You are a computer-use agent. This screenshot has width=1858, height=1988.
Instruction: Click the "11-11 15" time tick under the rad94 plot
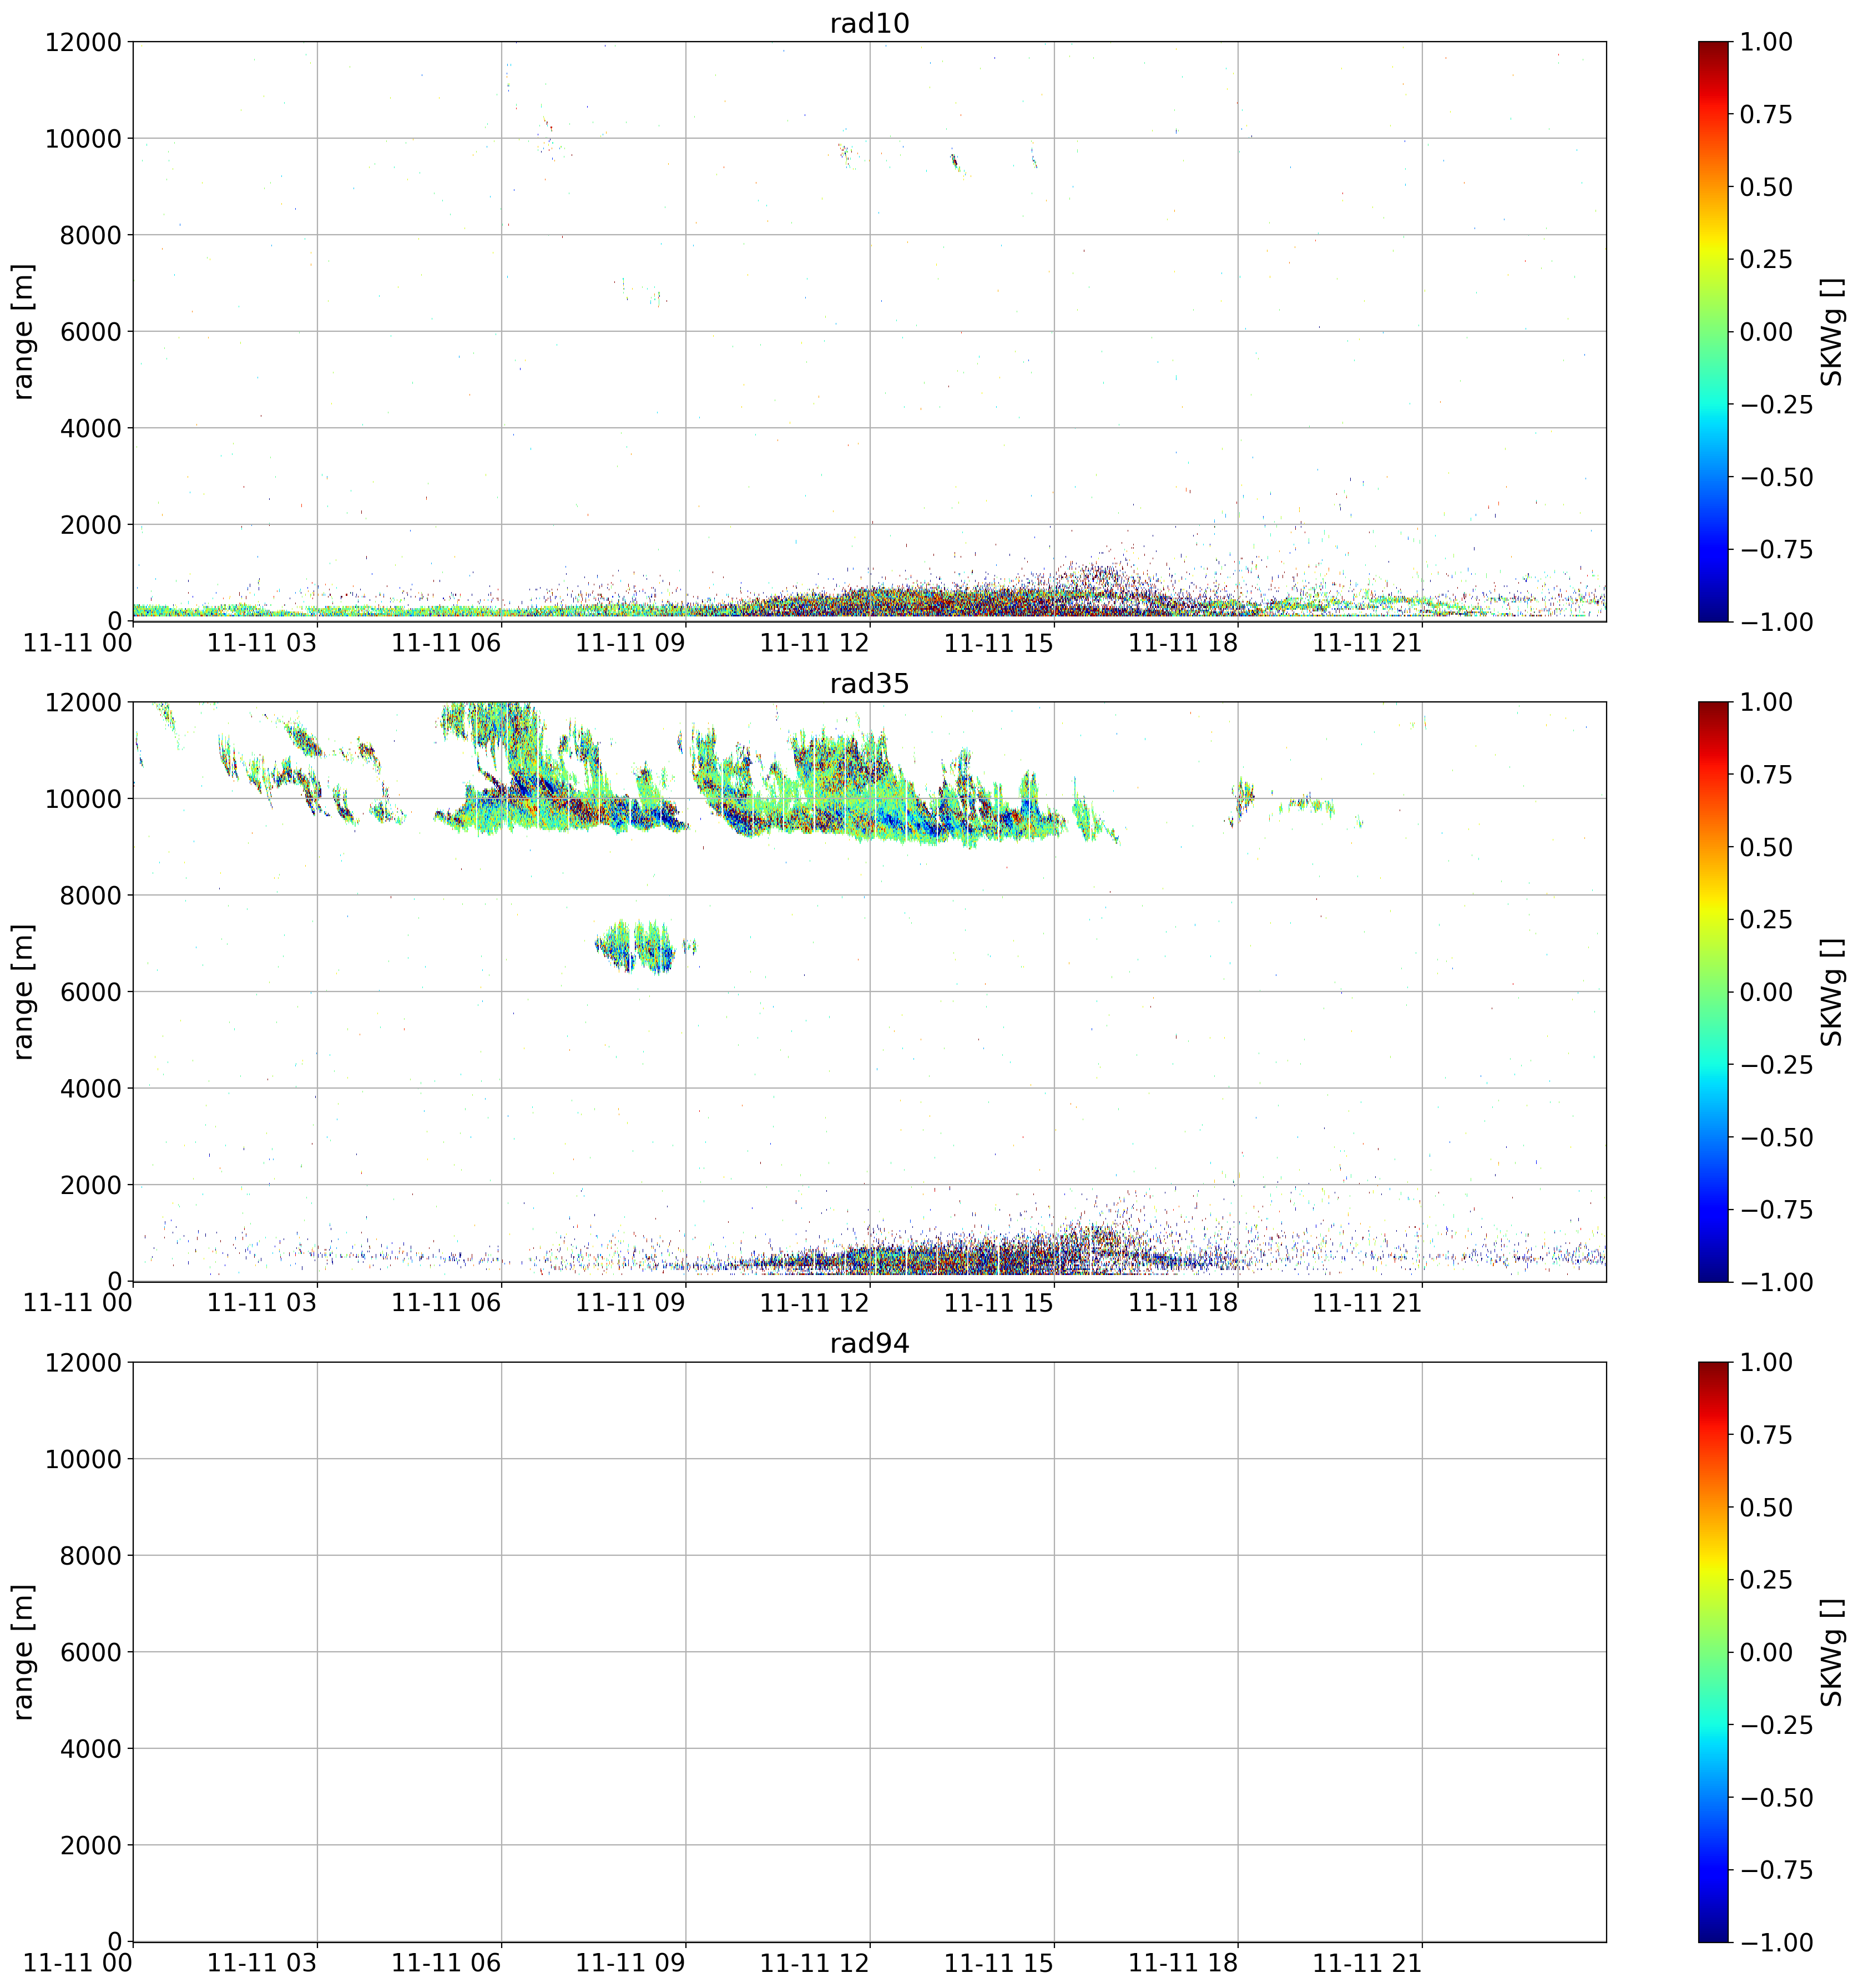999,1963
